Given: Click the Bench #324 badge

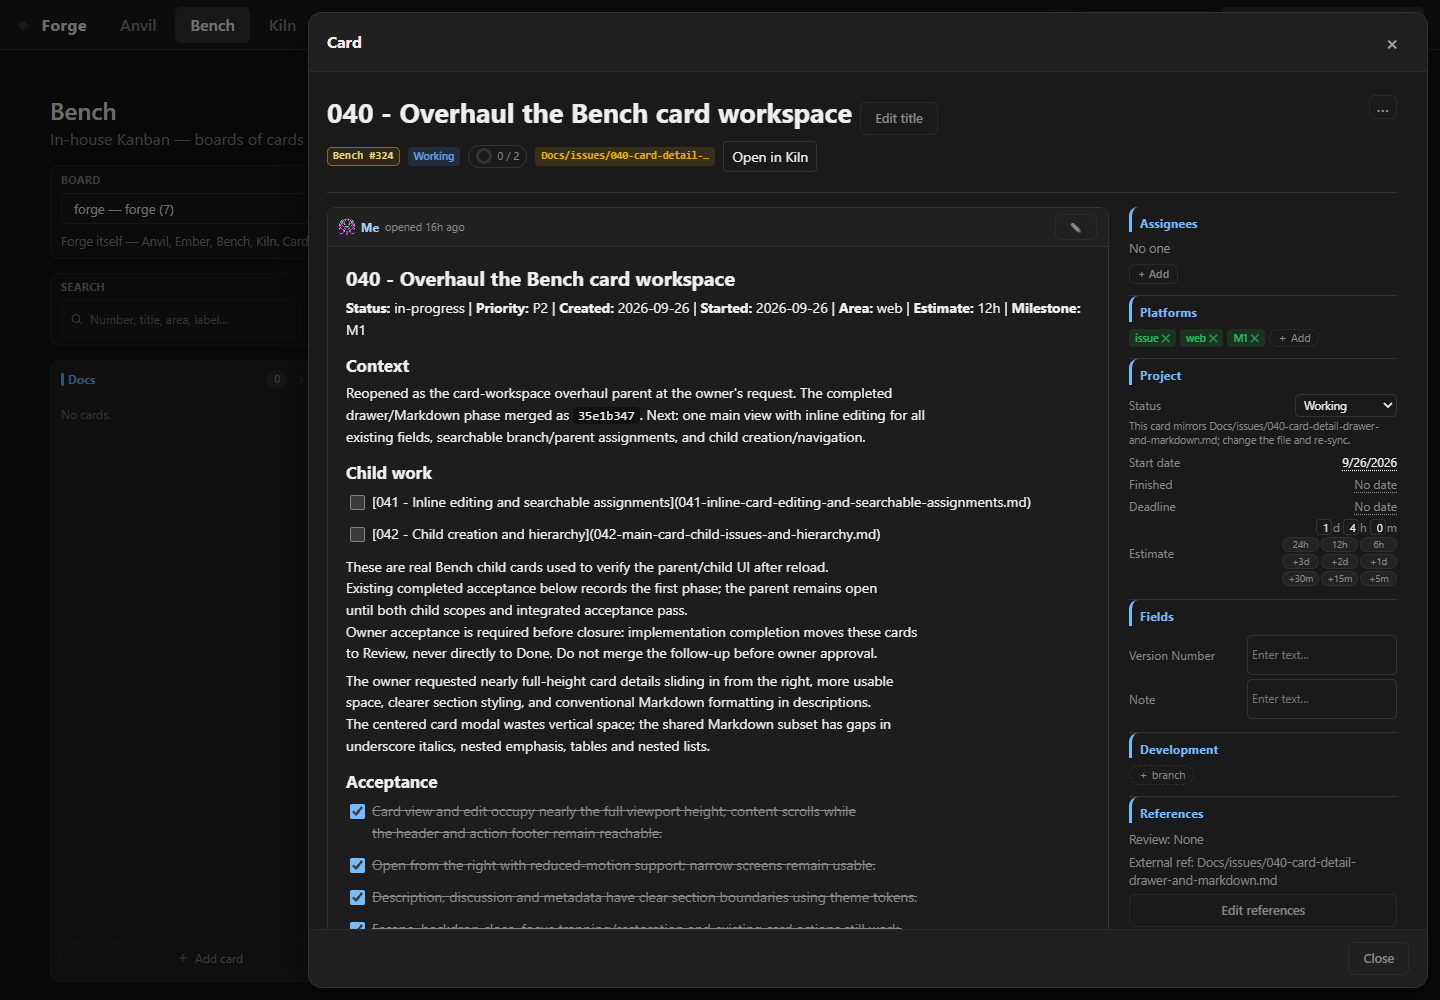Looking at the screenshot, I should point(363,156).
